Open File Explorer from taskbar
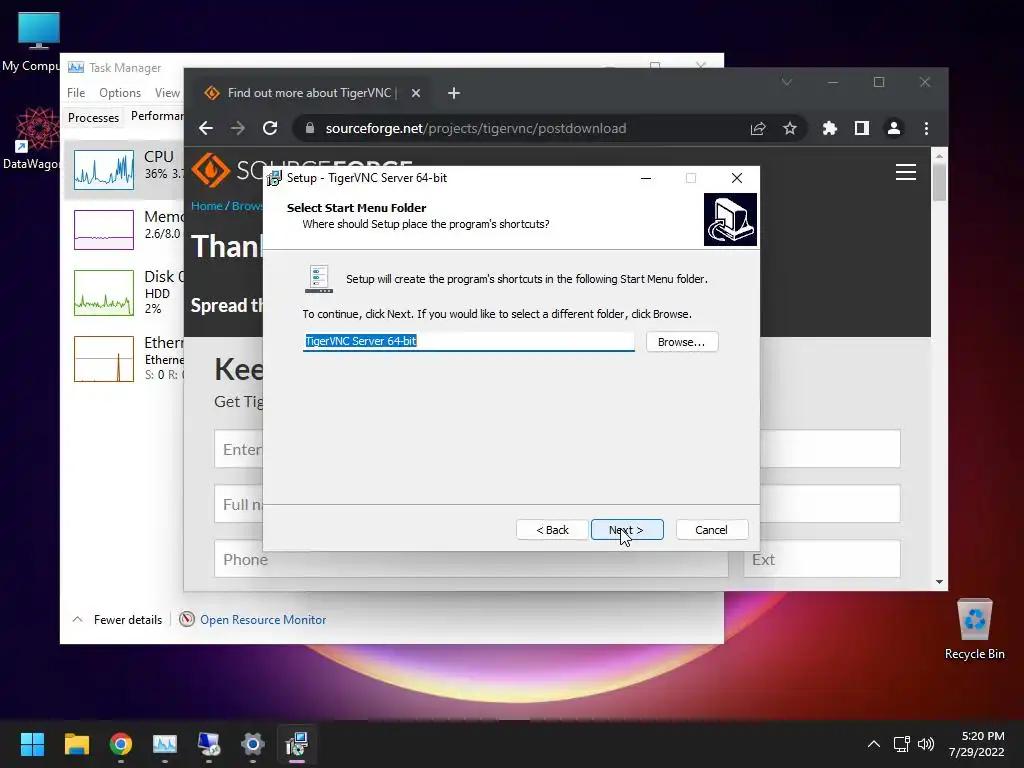The height and width of the screenshot is (768, 1024). (76, 744)
